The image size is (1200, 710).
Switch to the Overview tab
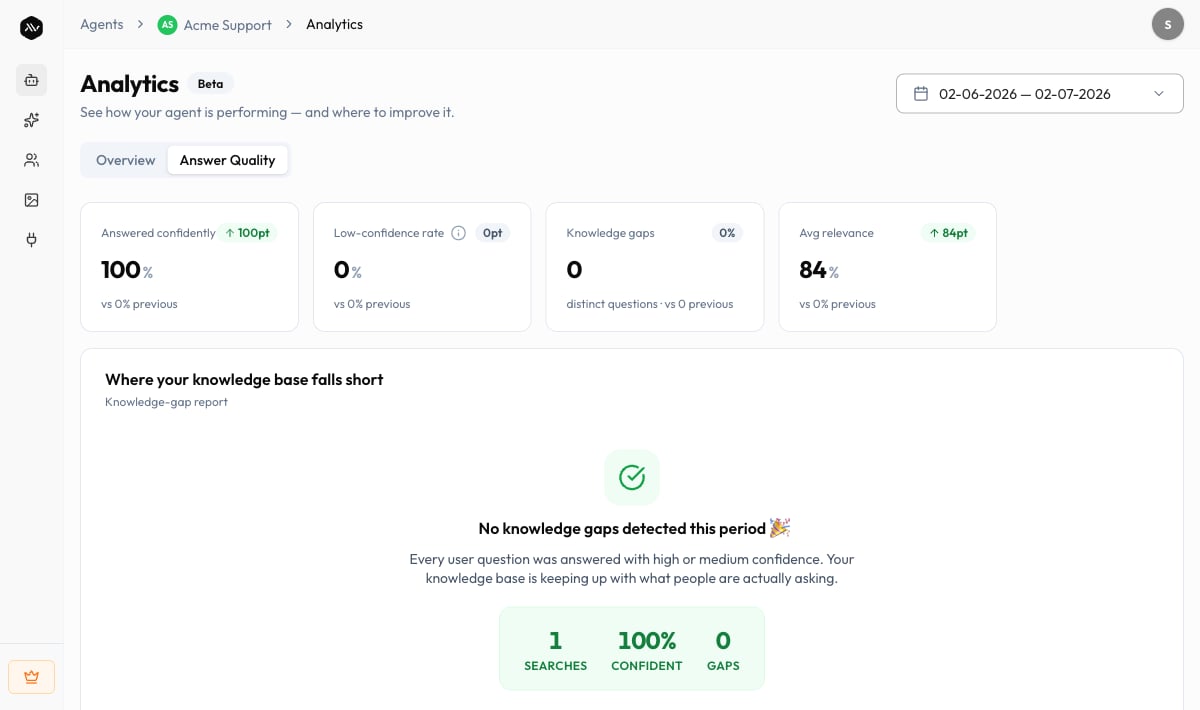(x=126, y=160)
